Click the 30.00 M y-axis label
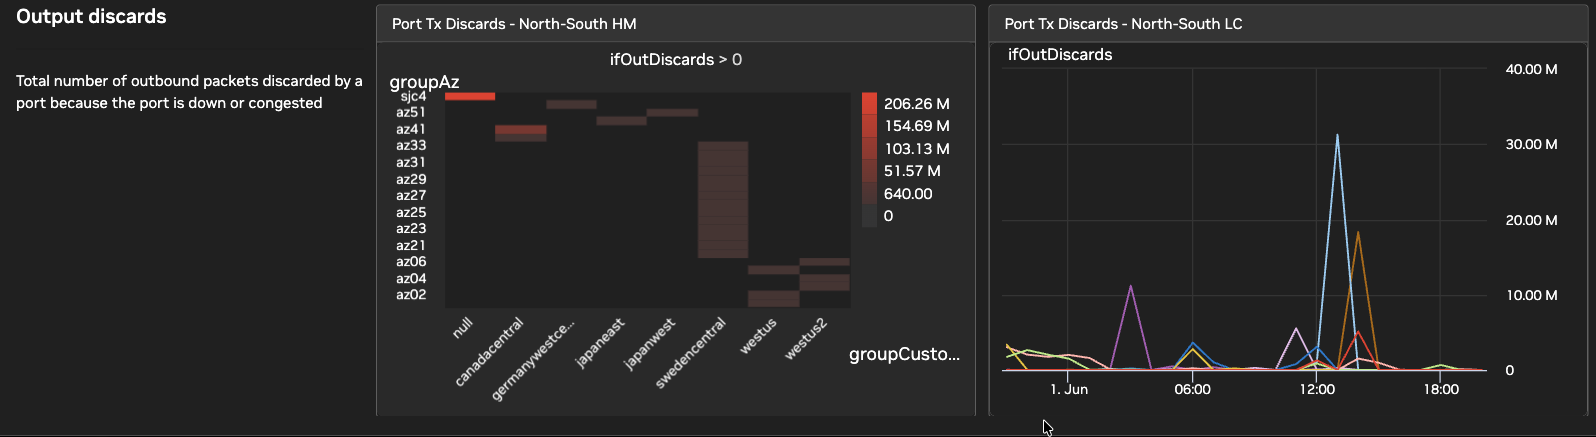Image resolution: width=1596 pixels, height=437 pixels. point(1531,144)
